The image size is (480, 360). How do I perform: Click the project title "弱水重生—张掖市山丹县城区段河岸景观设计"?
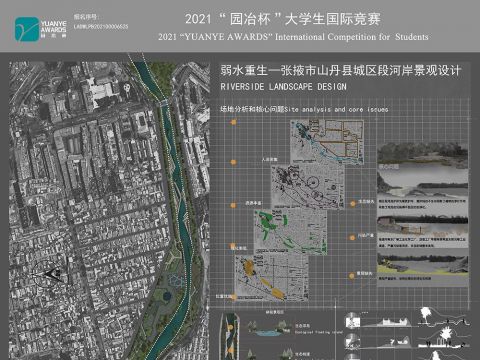coord(341,71)
